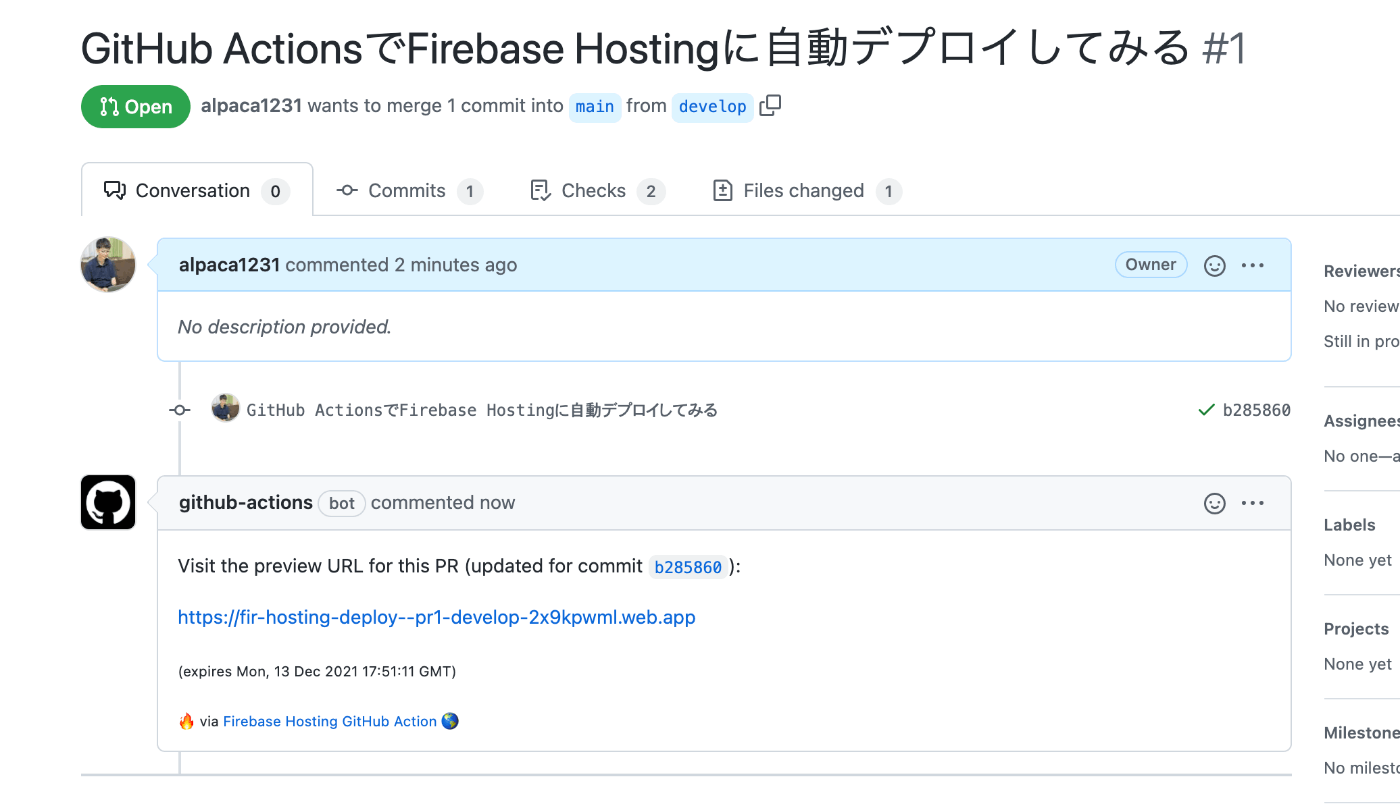This screenshot has height=806, width=1400.
Task: Open the Checks tab
Action: pos(597,190)
